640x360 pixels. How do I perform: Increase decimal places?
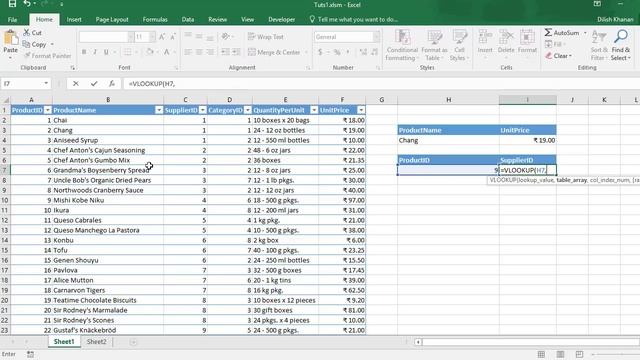coord(363,52)
